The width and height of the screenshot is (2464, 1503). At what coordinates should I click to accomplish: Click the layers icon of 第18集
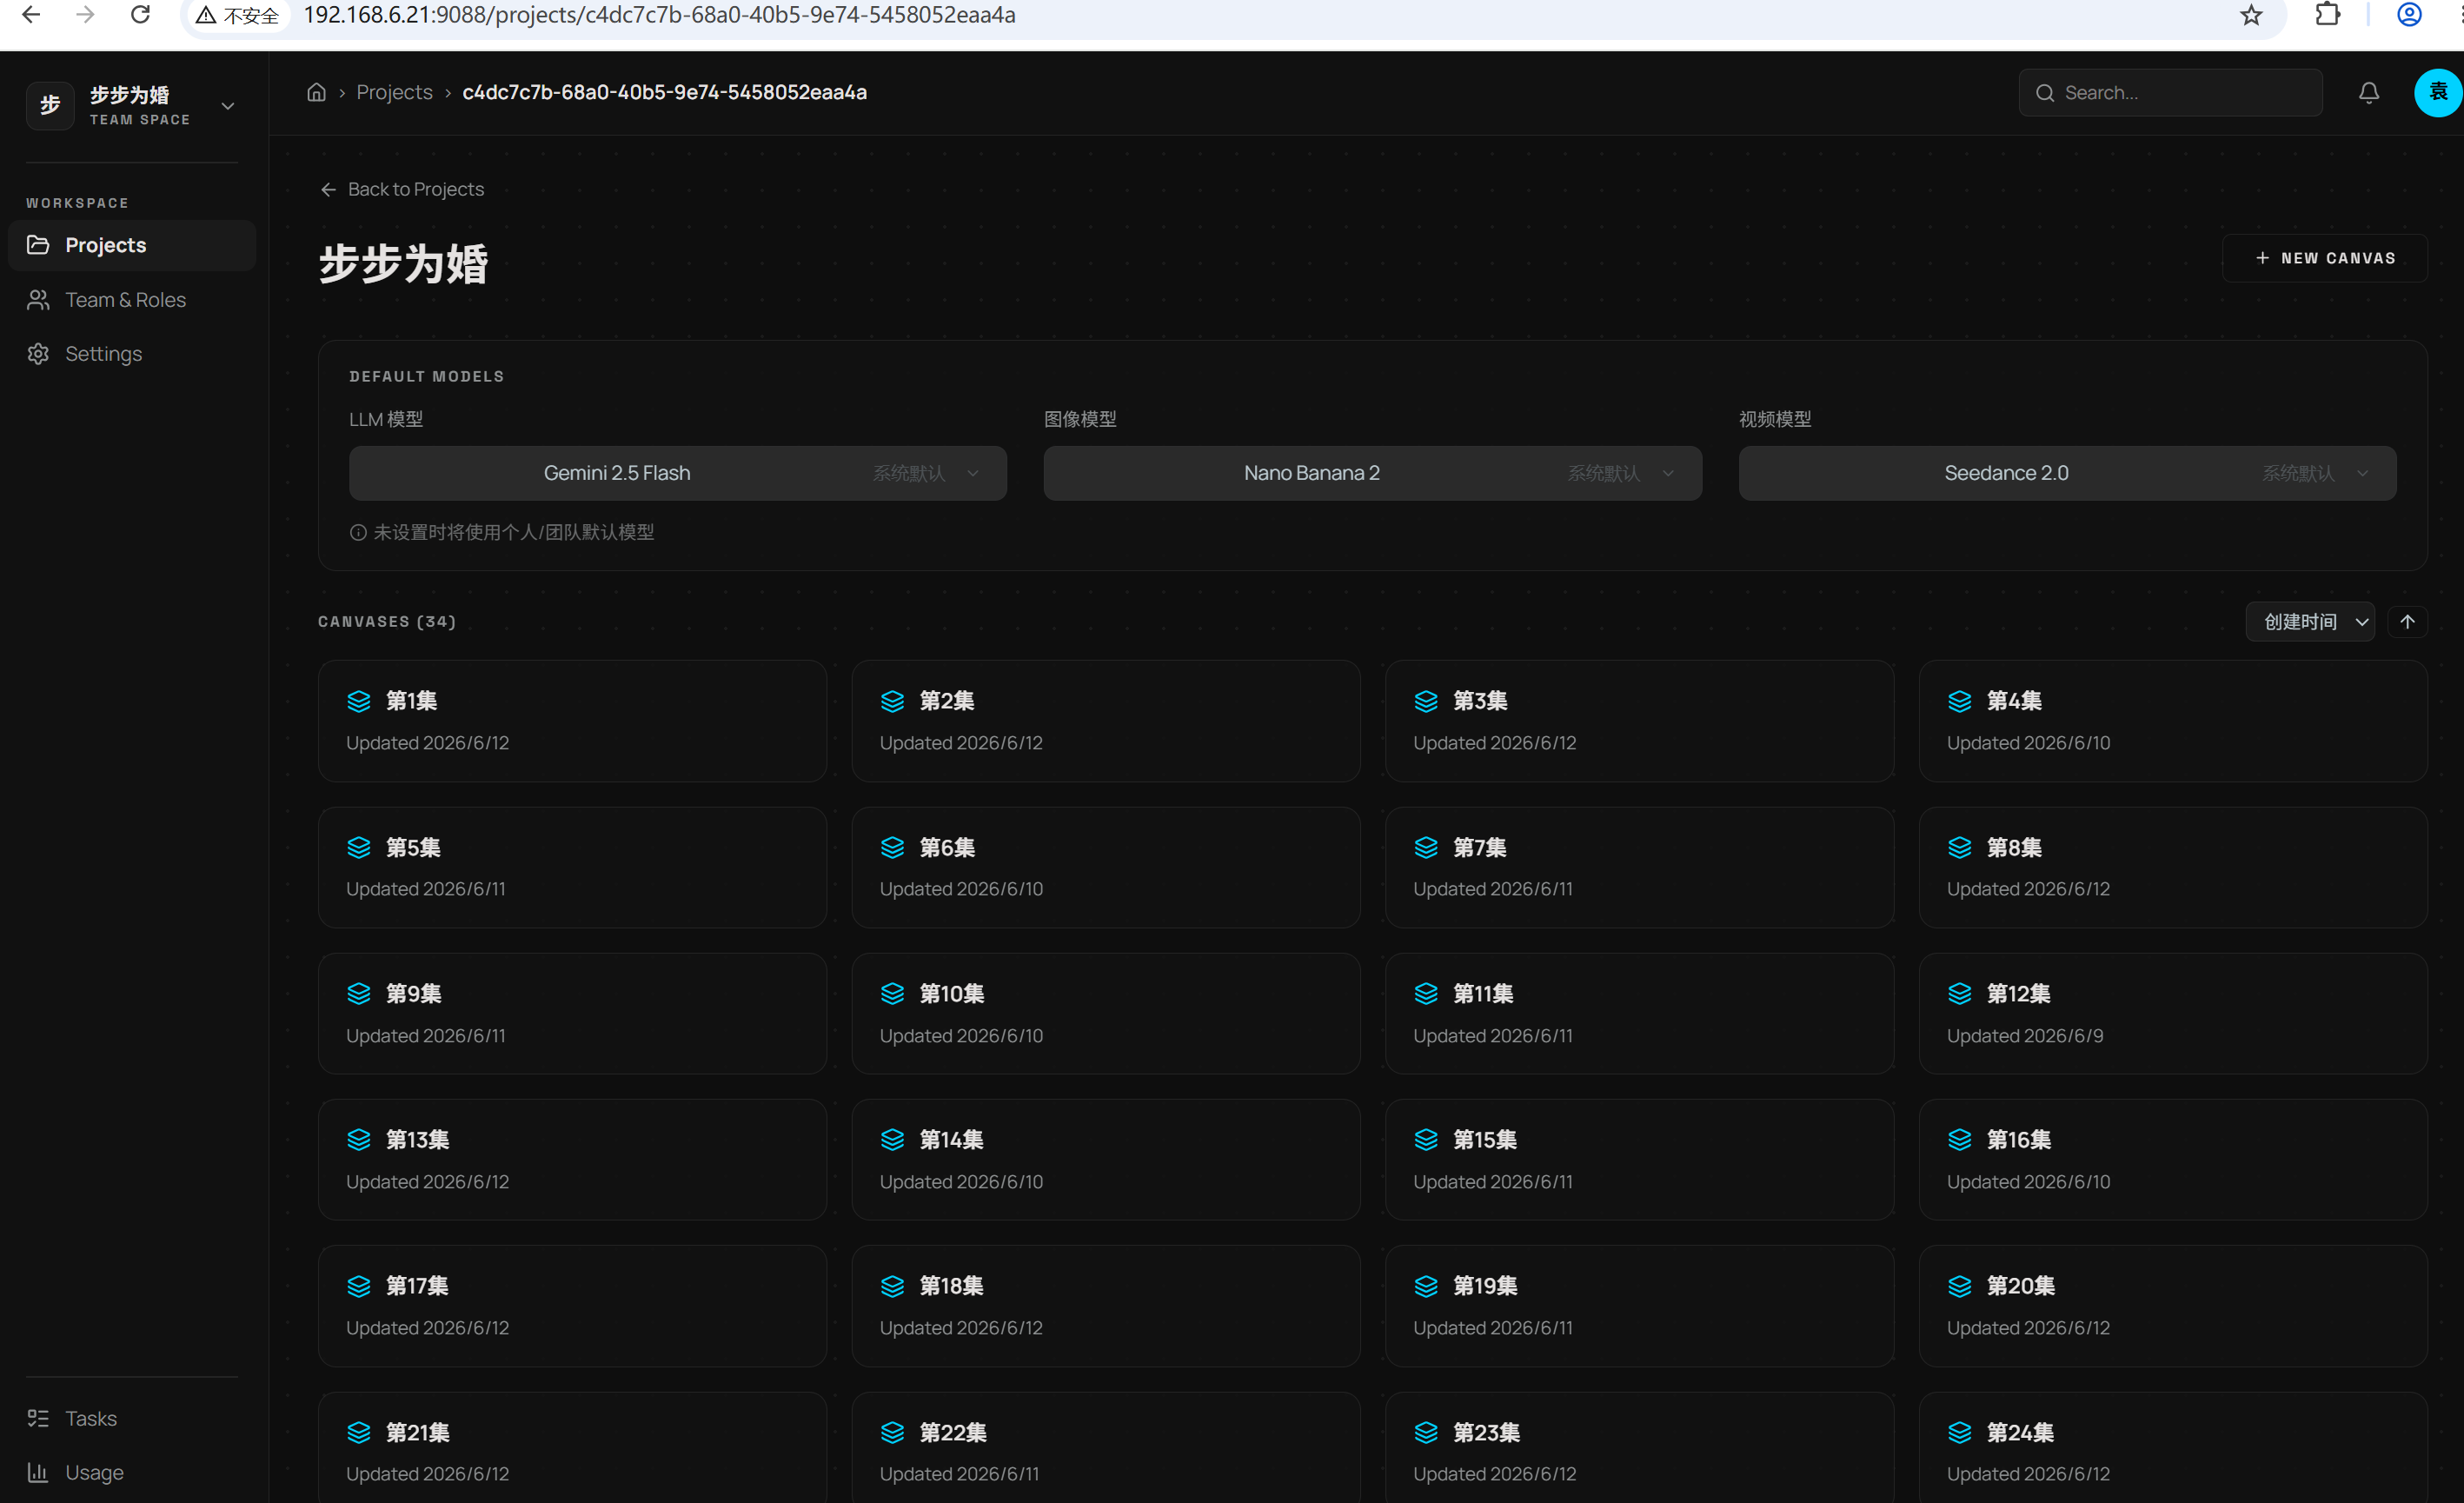click(892, 1286)
